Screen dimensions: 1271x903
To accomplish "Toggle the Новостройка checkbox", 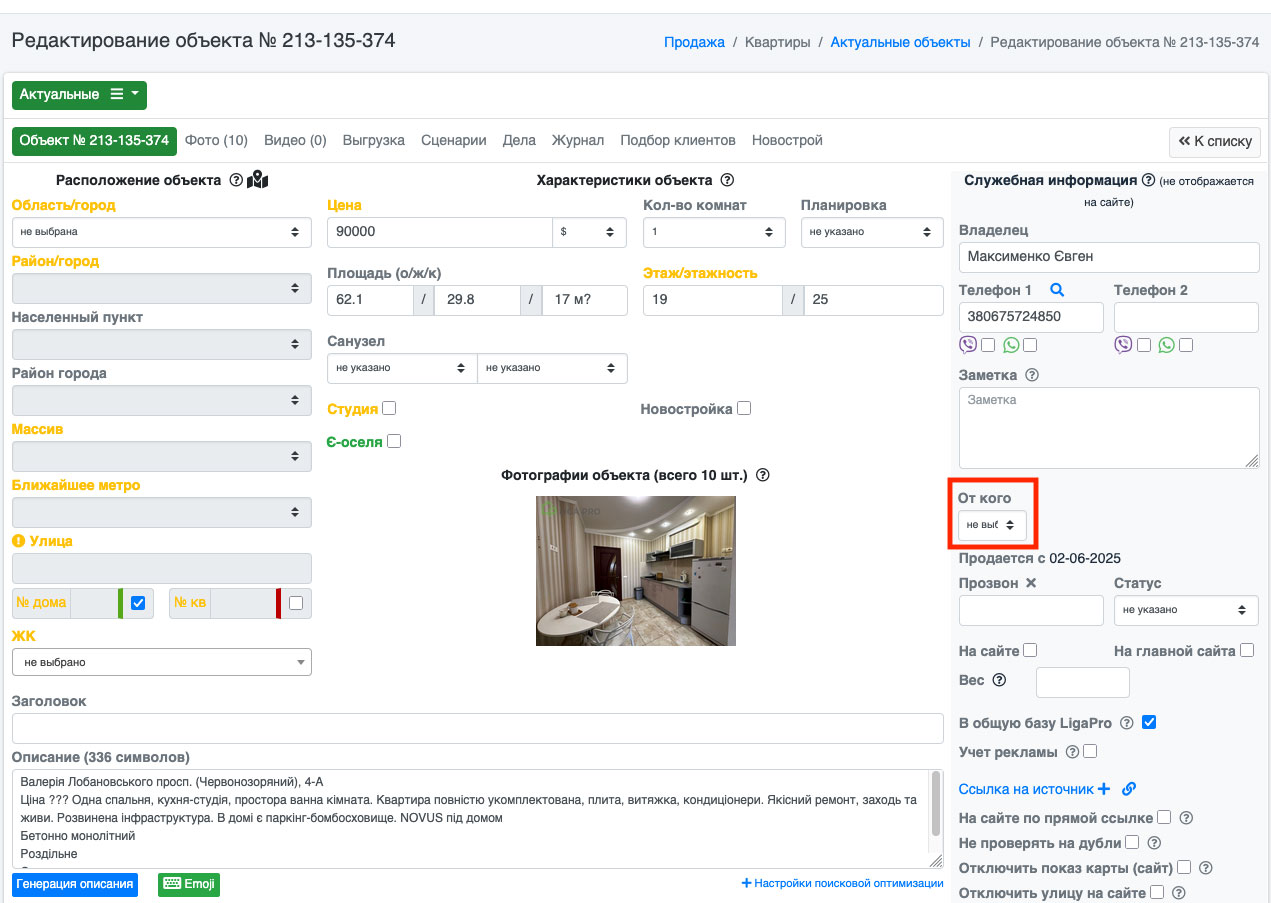I will tap(743, 408).
